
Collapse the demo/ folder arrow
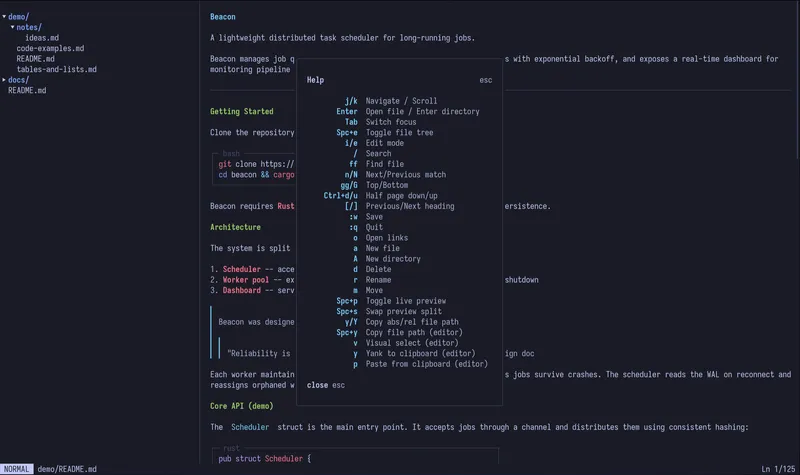(4, 17)
